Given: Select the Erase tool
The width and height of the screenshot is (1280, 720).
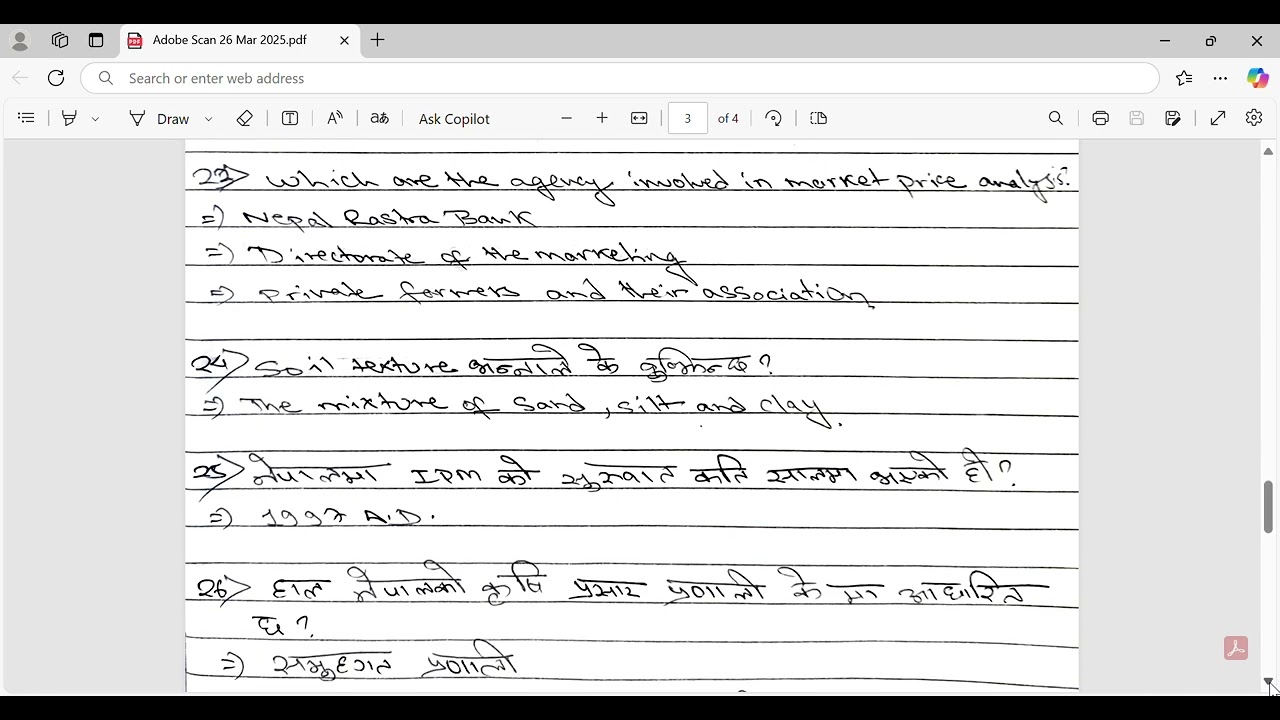Looking at the screenshot, I should point(245,118).
